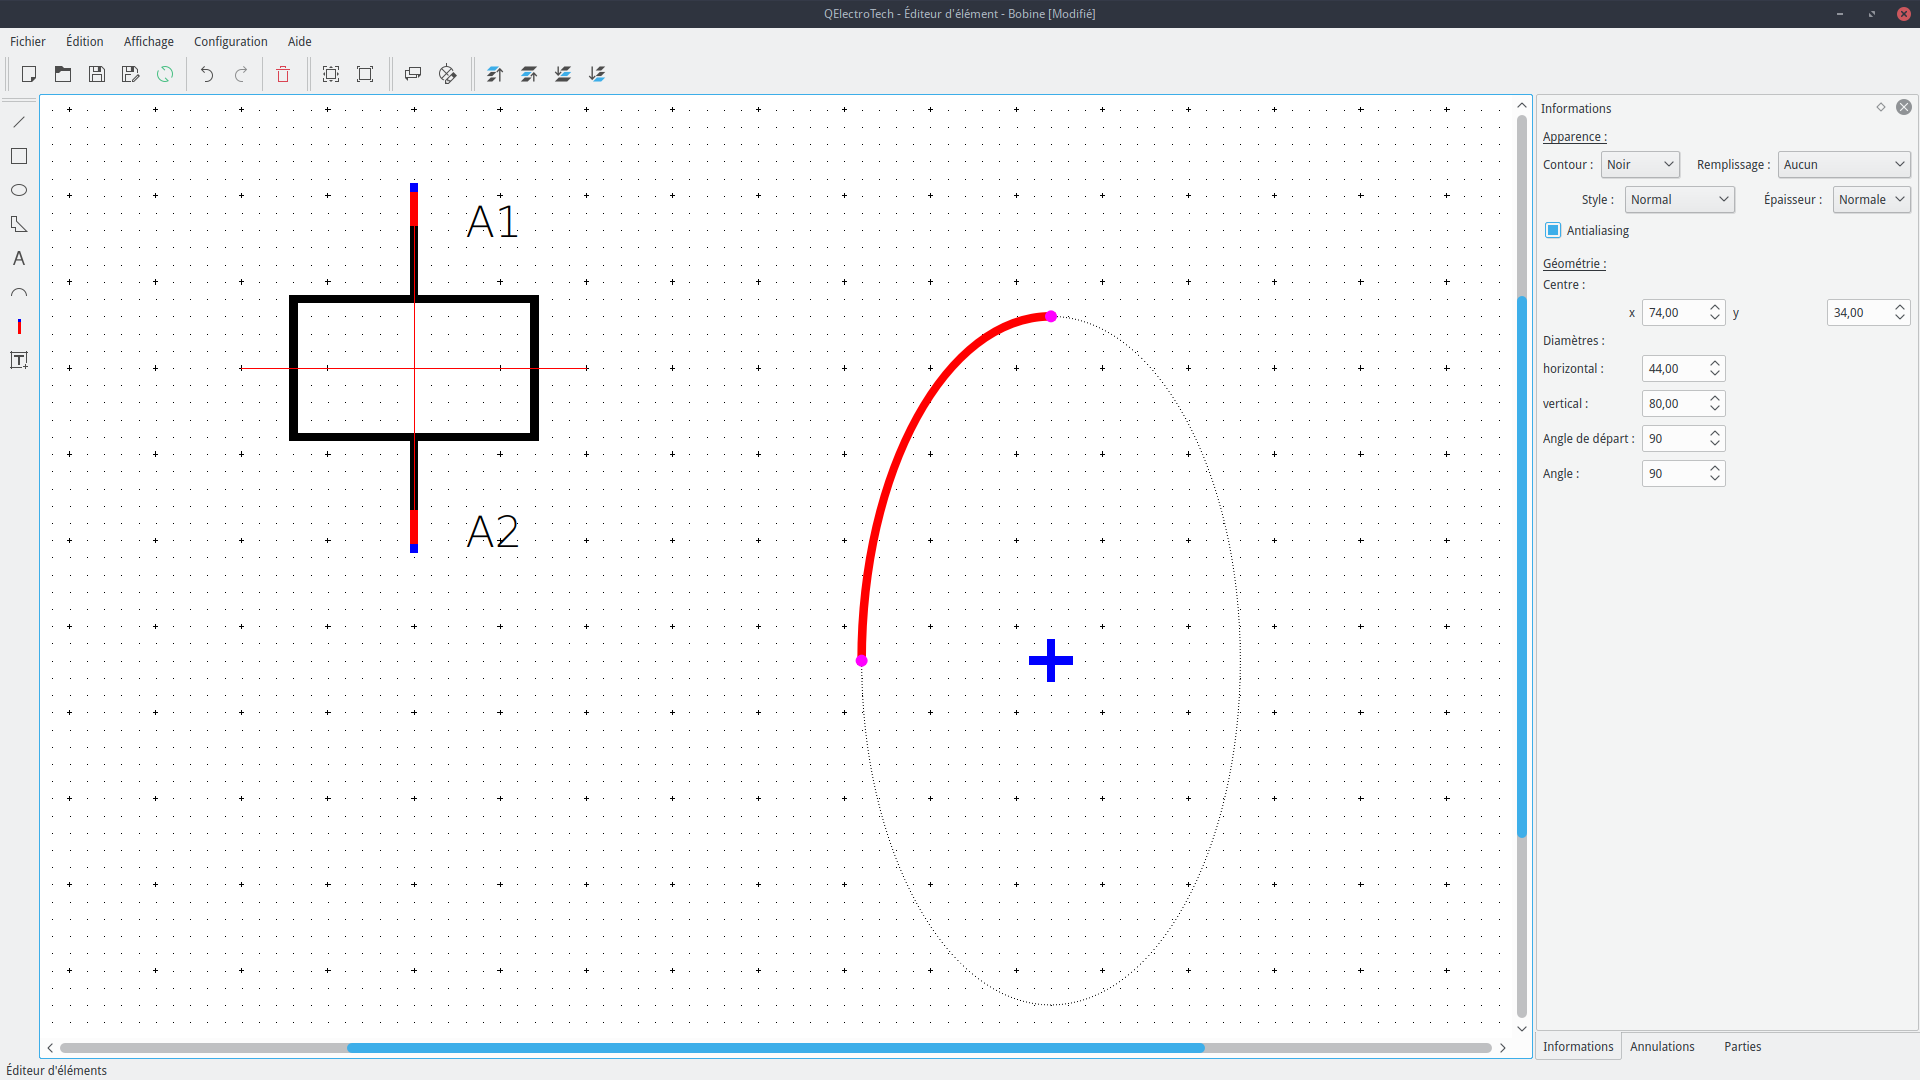Undo the last action
The height and width of the screenshot is (1080, 1920).
[207, 74]
